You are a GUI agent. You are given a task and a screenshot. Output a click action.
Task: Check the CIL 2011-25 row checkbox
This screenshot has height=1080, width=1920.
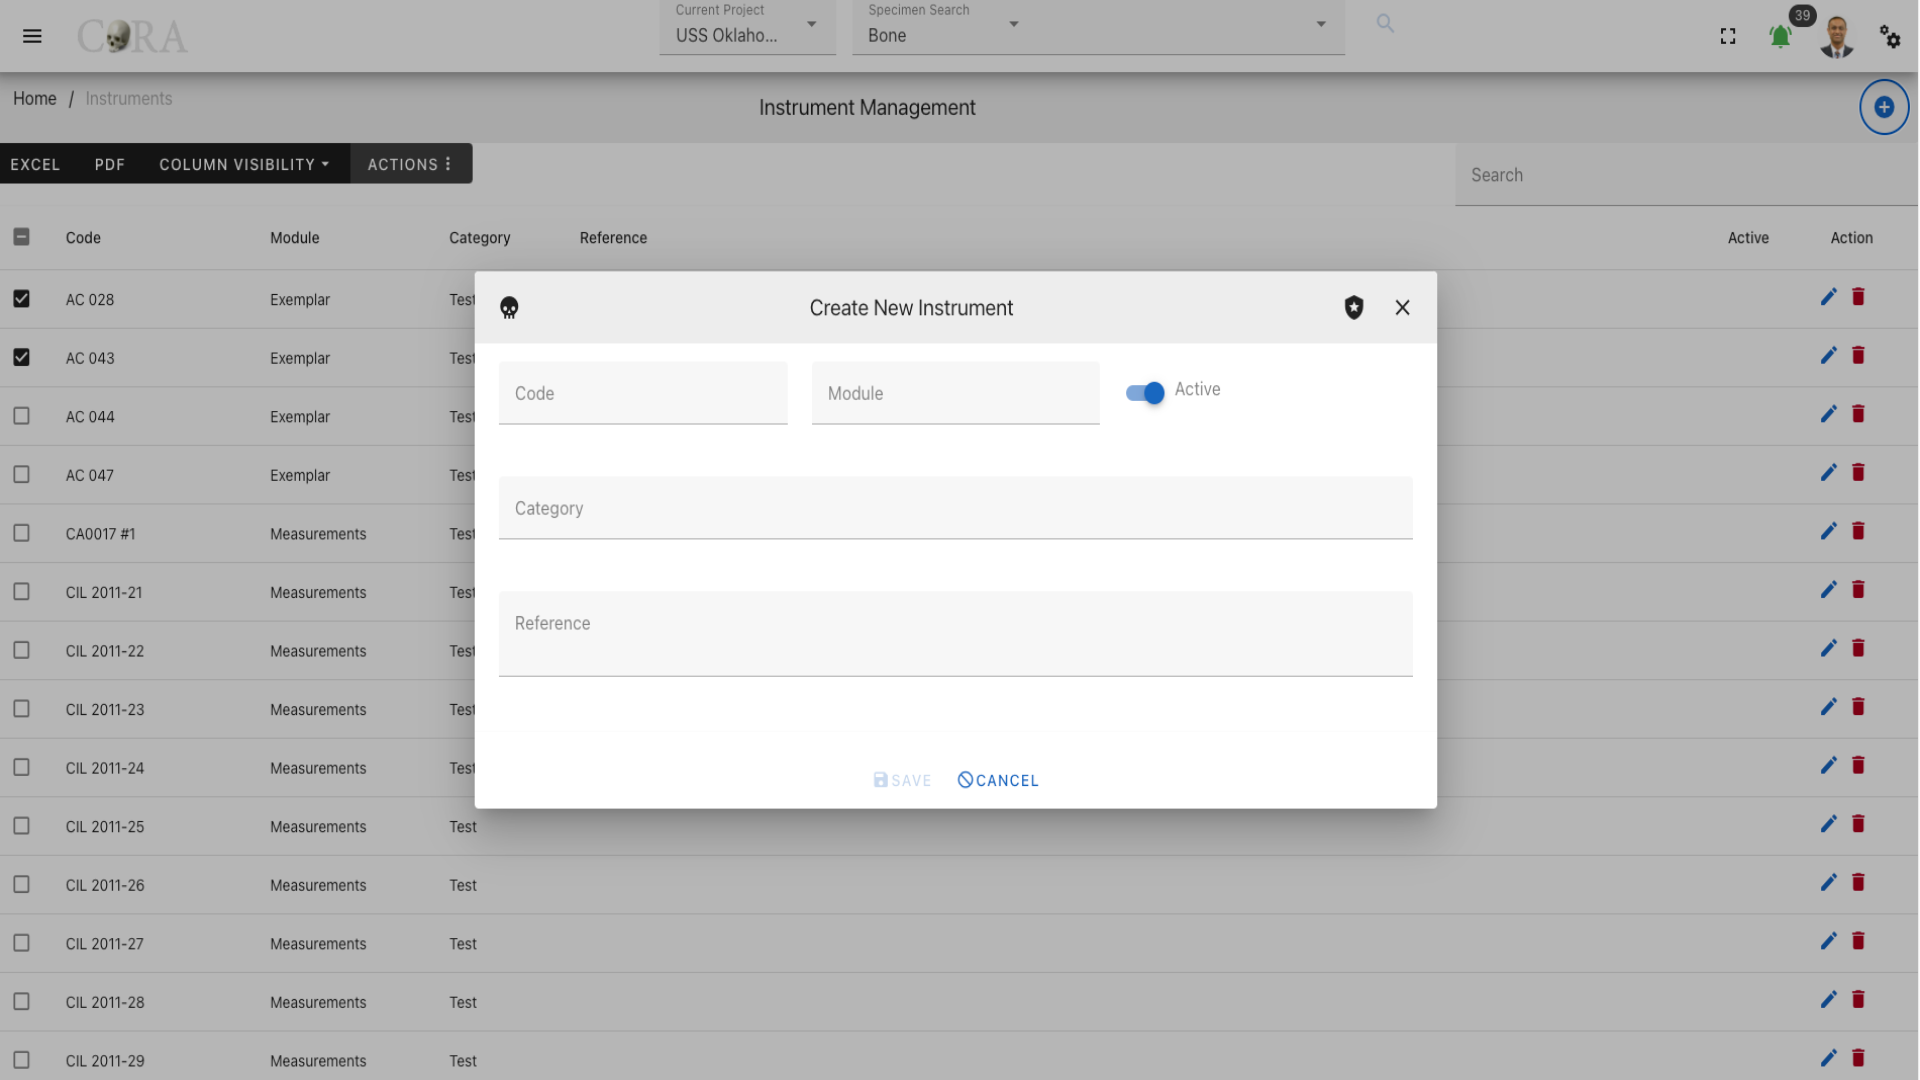pyautogui.click(x=21, y=826)
